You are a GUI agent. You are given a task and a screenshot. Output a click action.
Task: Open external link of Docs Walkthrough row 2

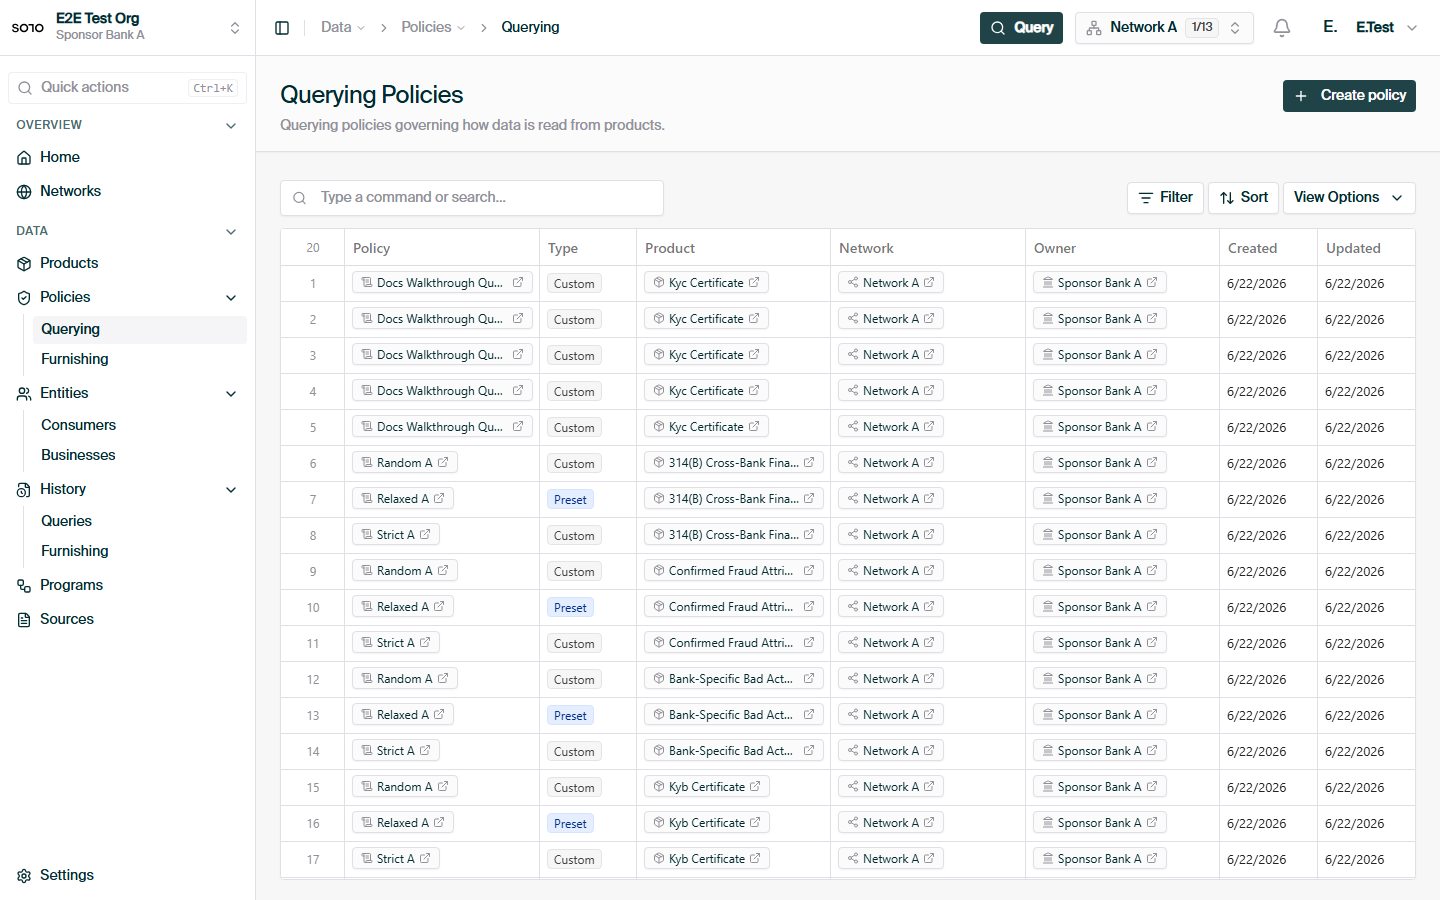[x=518, y=319]
